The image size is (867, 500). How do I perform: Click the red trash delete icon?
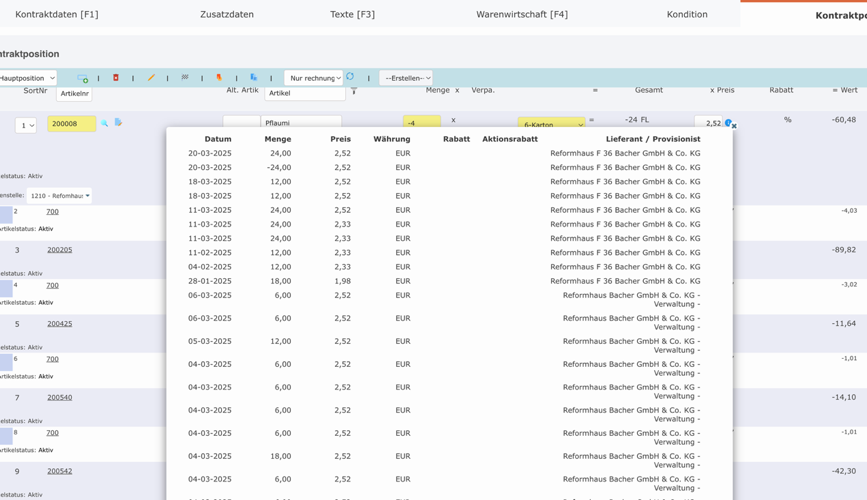point(116,78)
